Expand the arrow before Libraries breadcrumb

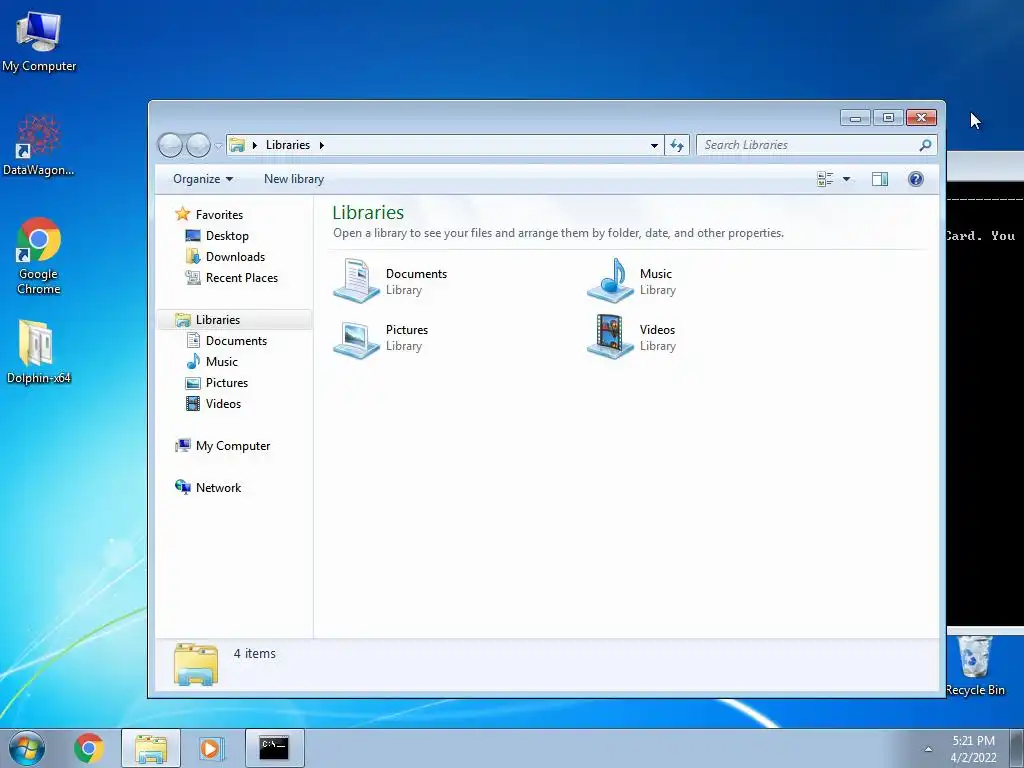(x=255, y=145)
